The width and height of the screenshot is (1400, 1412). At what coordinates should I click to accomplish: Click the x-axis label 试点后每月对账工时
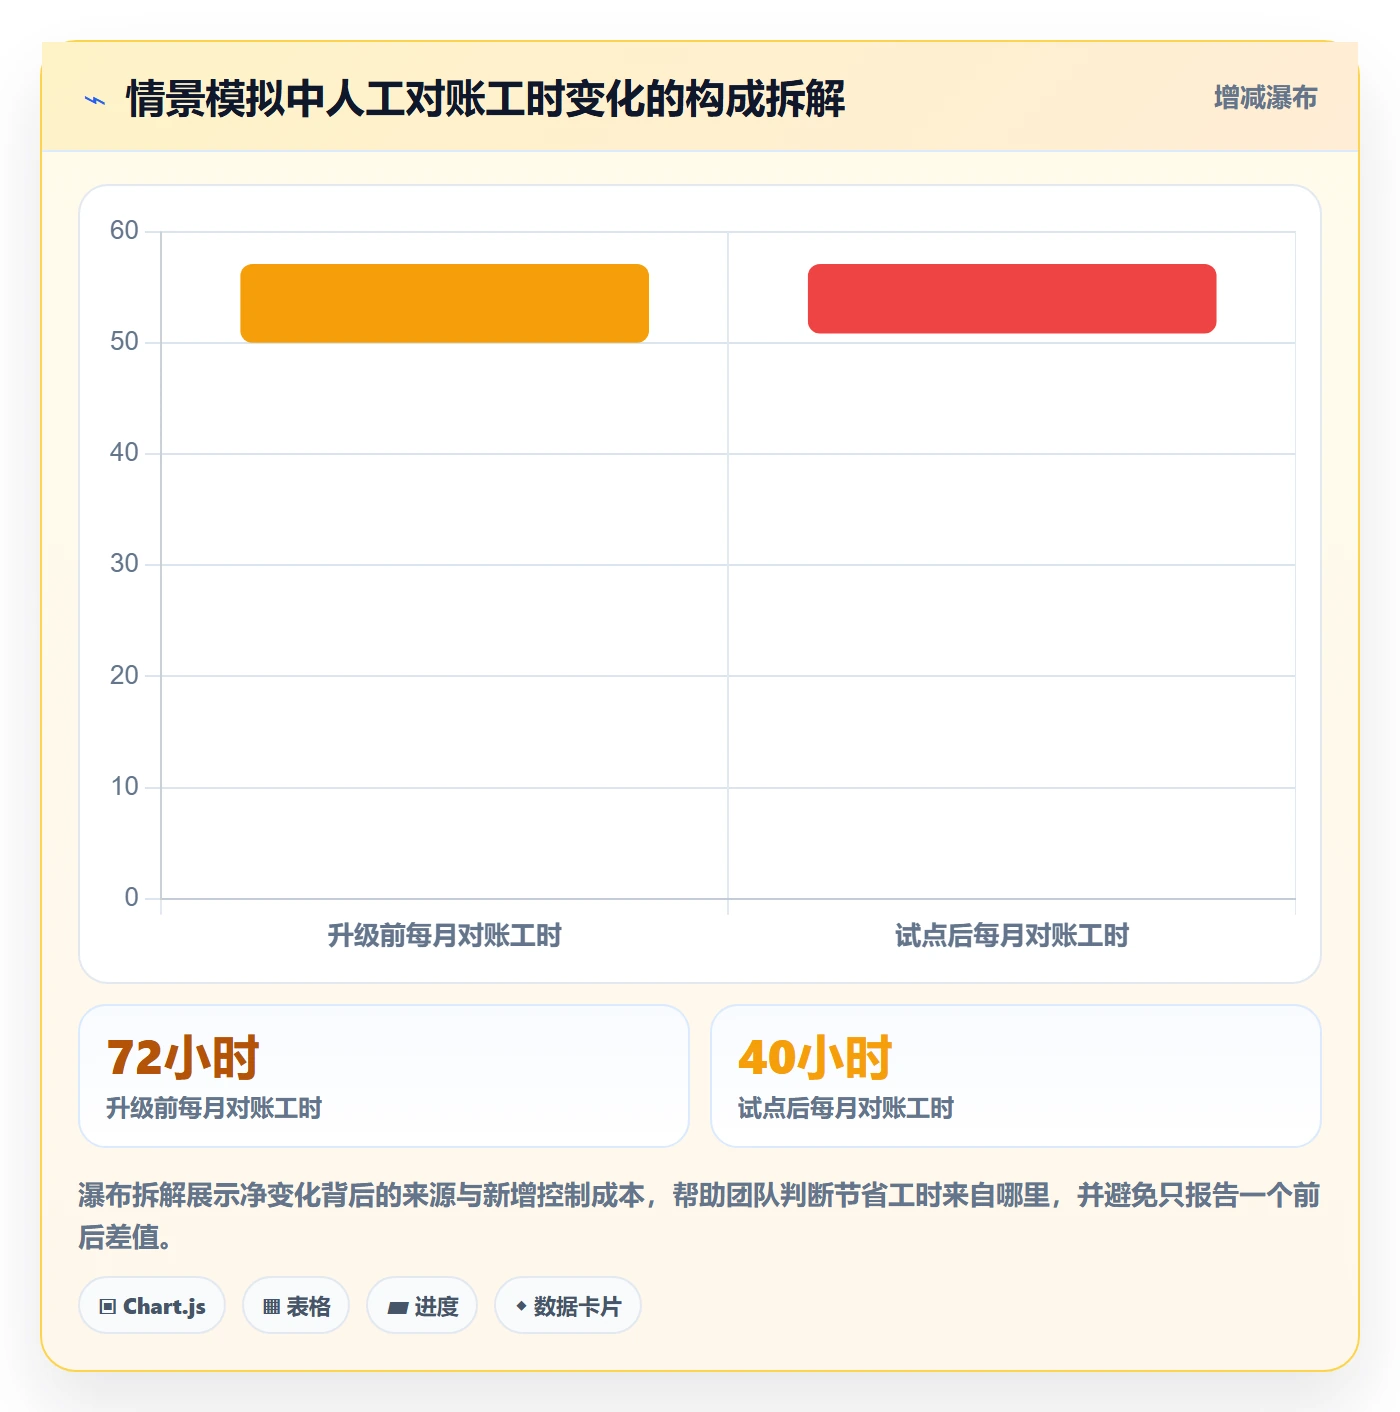[1012, 936]
